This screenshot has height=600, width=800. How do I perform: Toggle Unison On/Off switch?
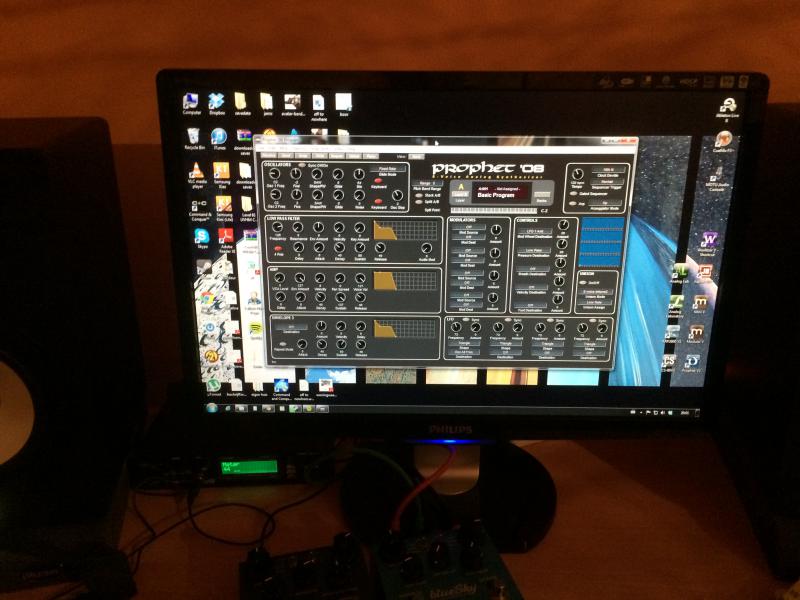click(x=583, y=282)
